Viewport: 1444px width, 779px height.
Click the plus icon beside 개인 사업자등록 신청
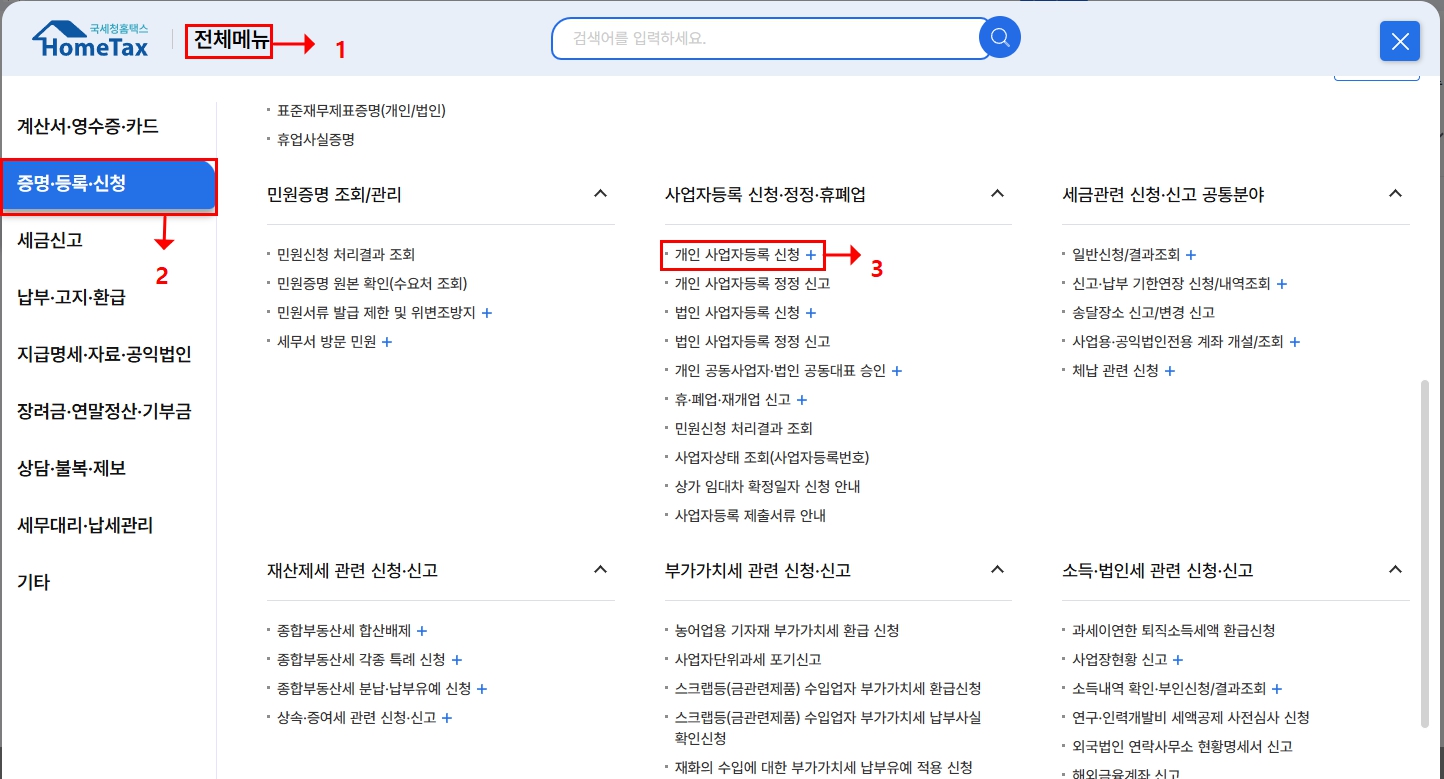(812, 255)
